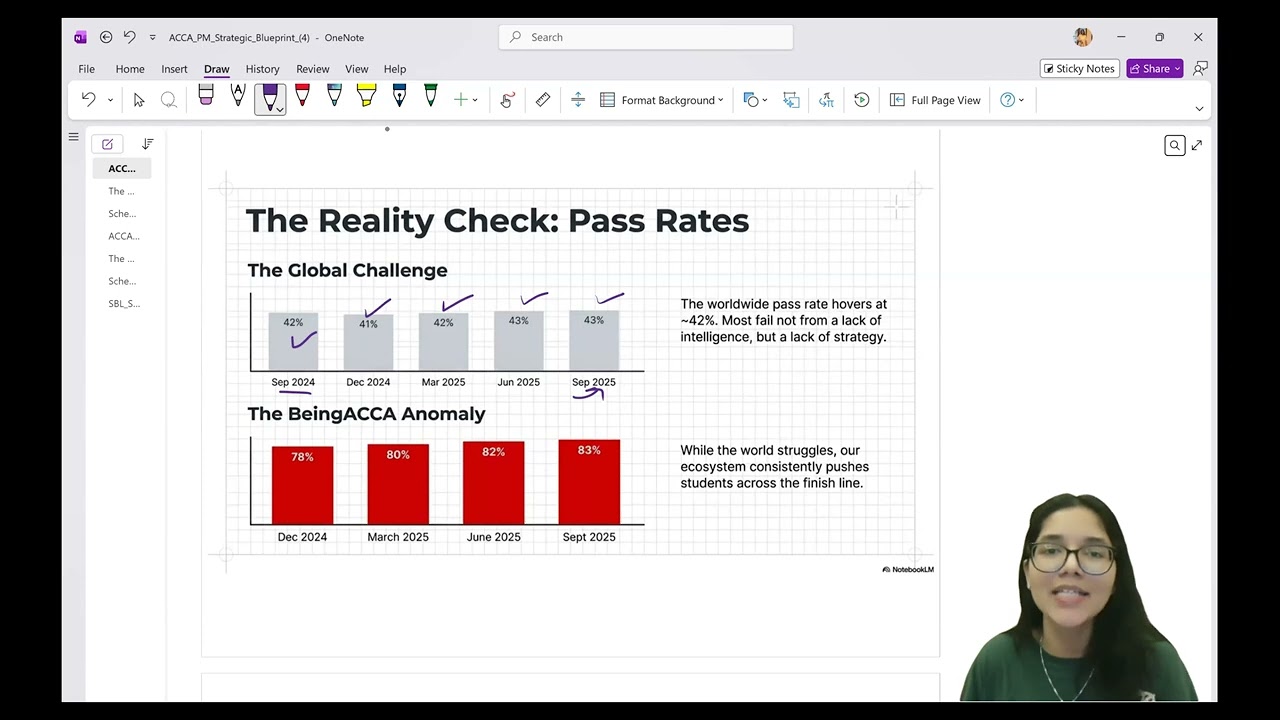Click the Back arrow in title bar
This screenshot has height=720, width=1280.
coord(106,37)
